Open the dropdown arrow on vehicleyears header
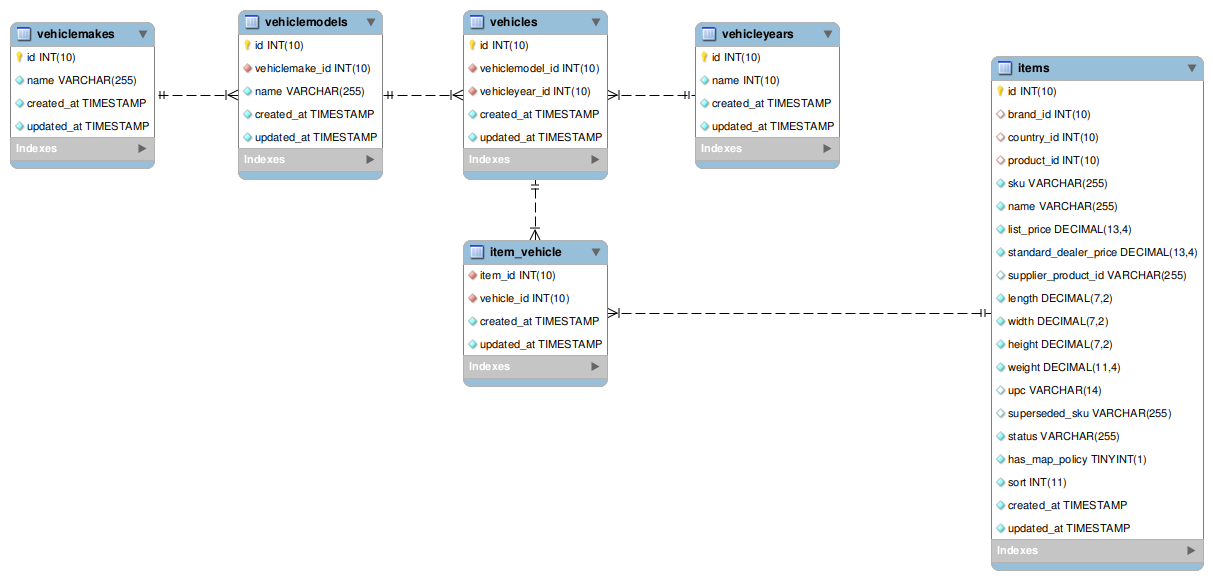Screen dimensions: 1213x580 click(828, 33)
